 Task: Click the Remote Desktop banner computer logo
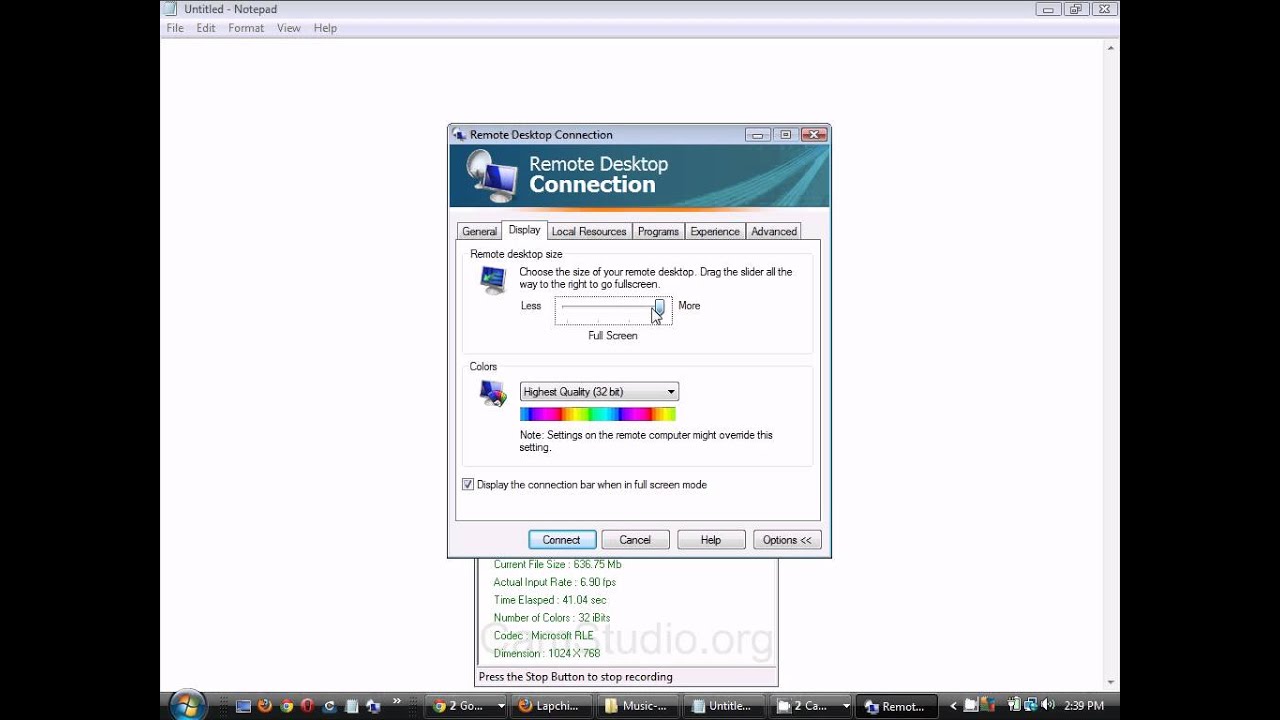coord(491,176)
